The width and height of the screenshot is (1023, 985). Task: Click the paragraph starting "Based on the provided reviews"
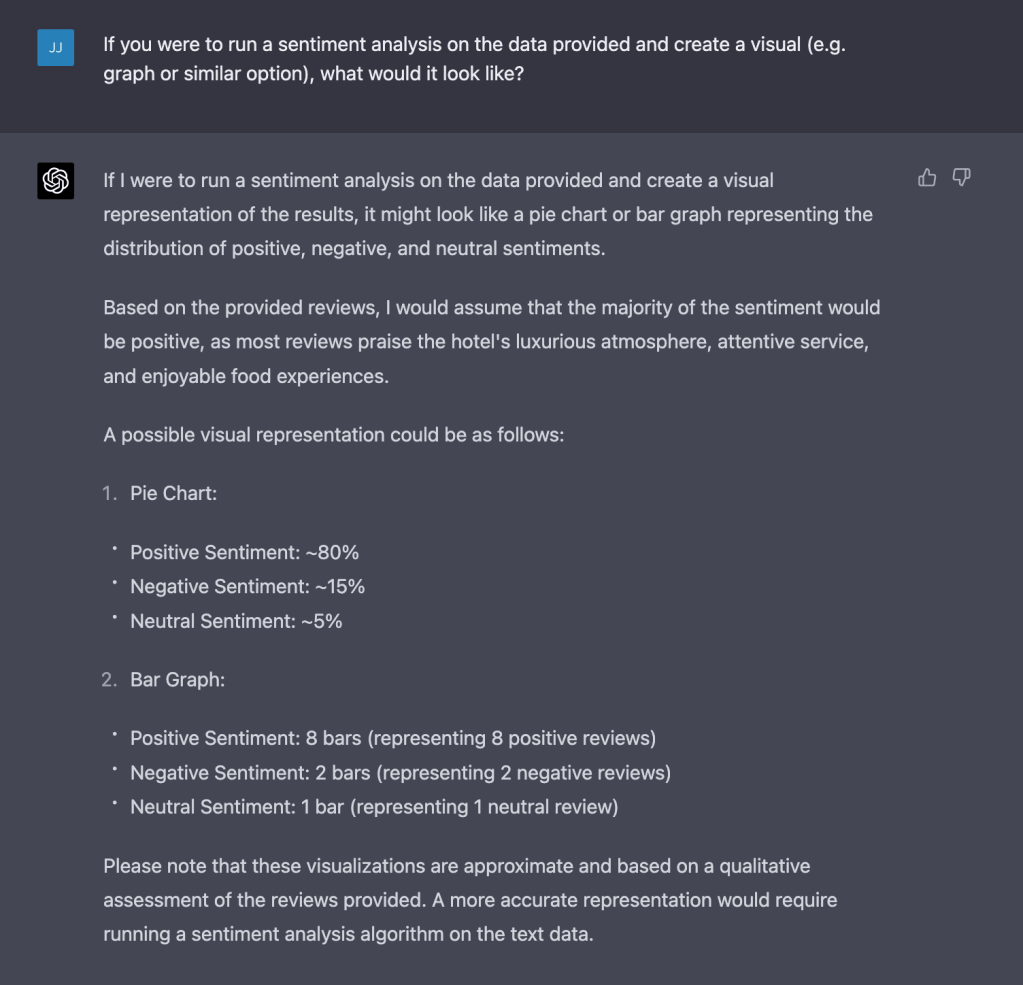491,342
